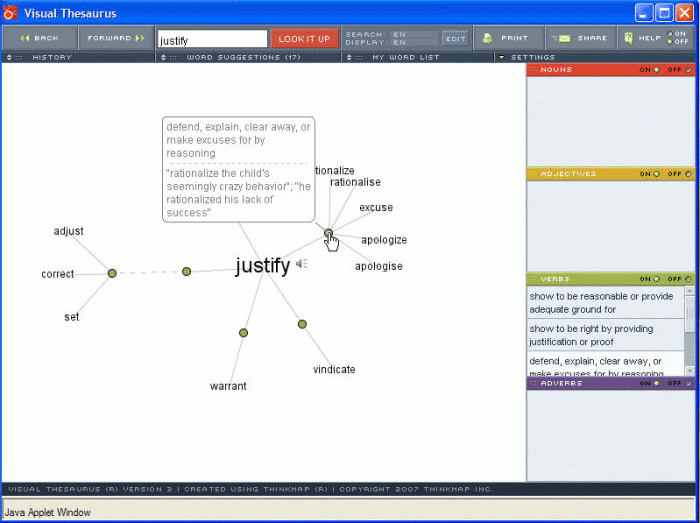Click the word 'vindicate' in the graph
The image size is (700, 523).
click(x=334, y=369)
